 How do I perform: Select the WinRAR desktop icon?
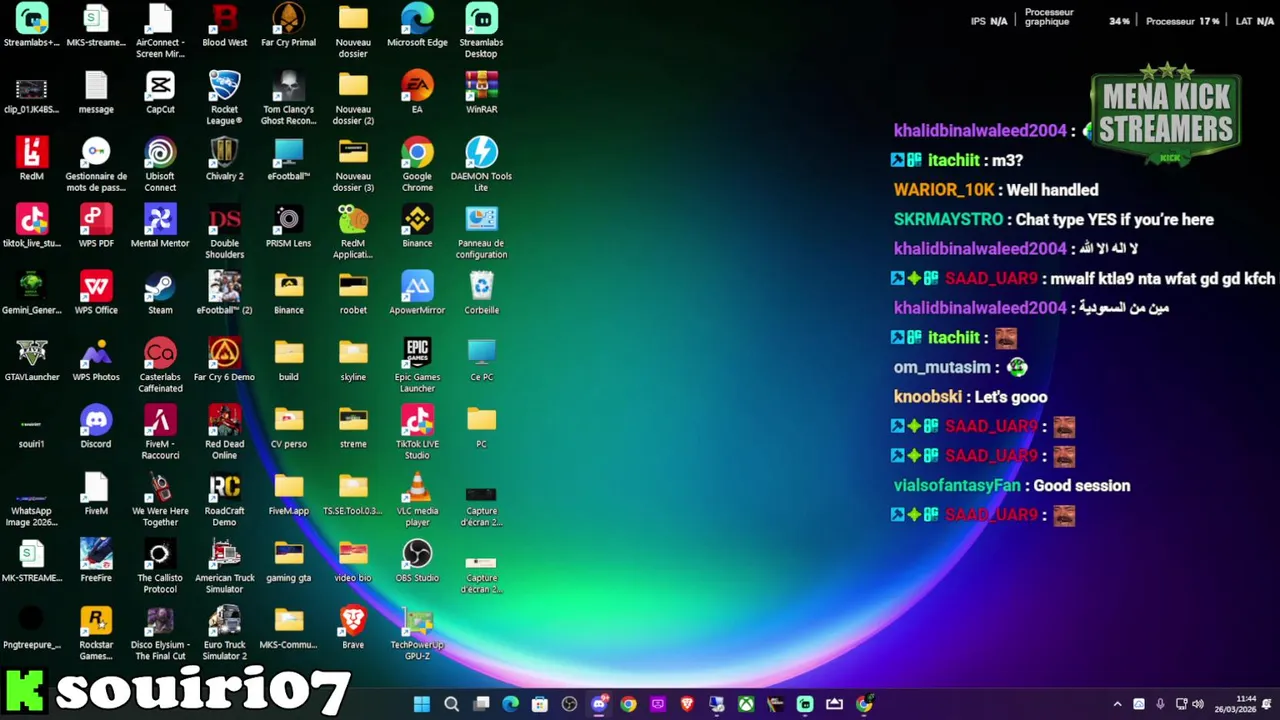481,92
